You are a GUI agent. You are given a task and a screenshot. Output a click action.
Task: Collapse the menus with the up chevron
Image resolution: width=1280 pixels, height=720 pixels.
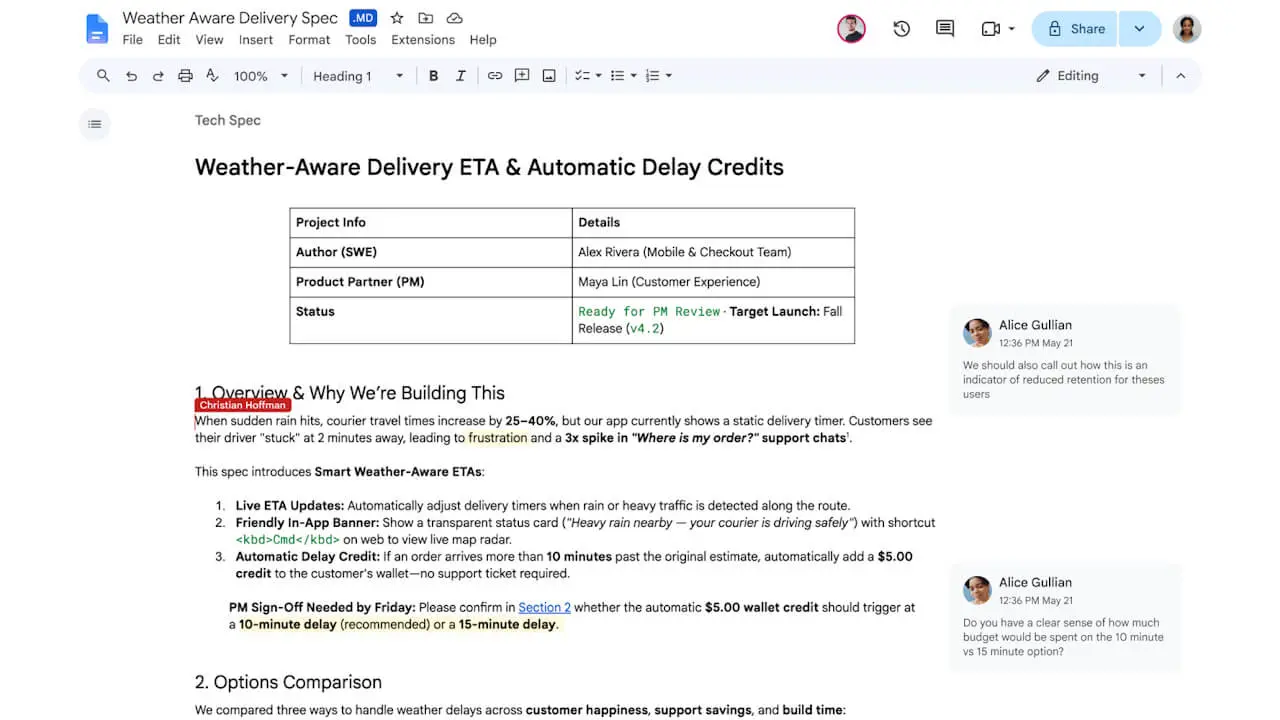(1180, 76)
